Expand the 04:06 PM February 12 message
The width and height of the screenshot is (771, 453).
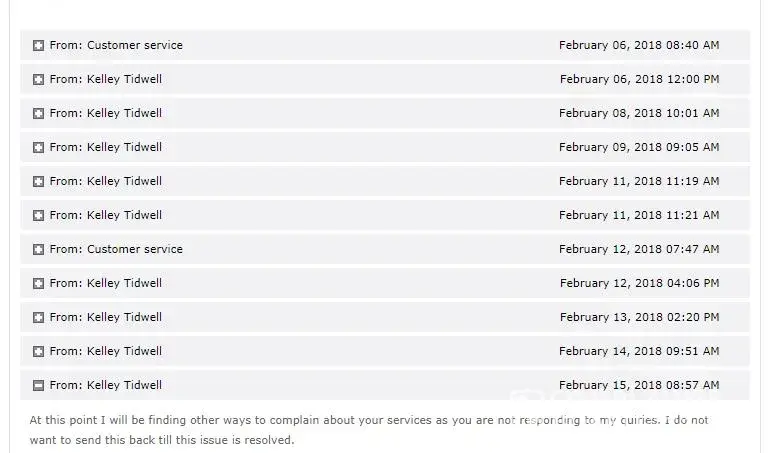coord(39,284)
